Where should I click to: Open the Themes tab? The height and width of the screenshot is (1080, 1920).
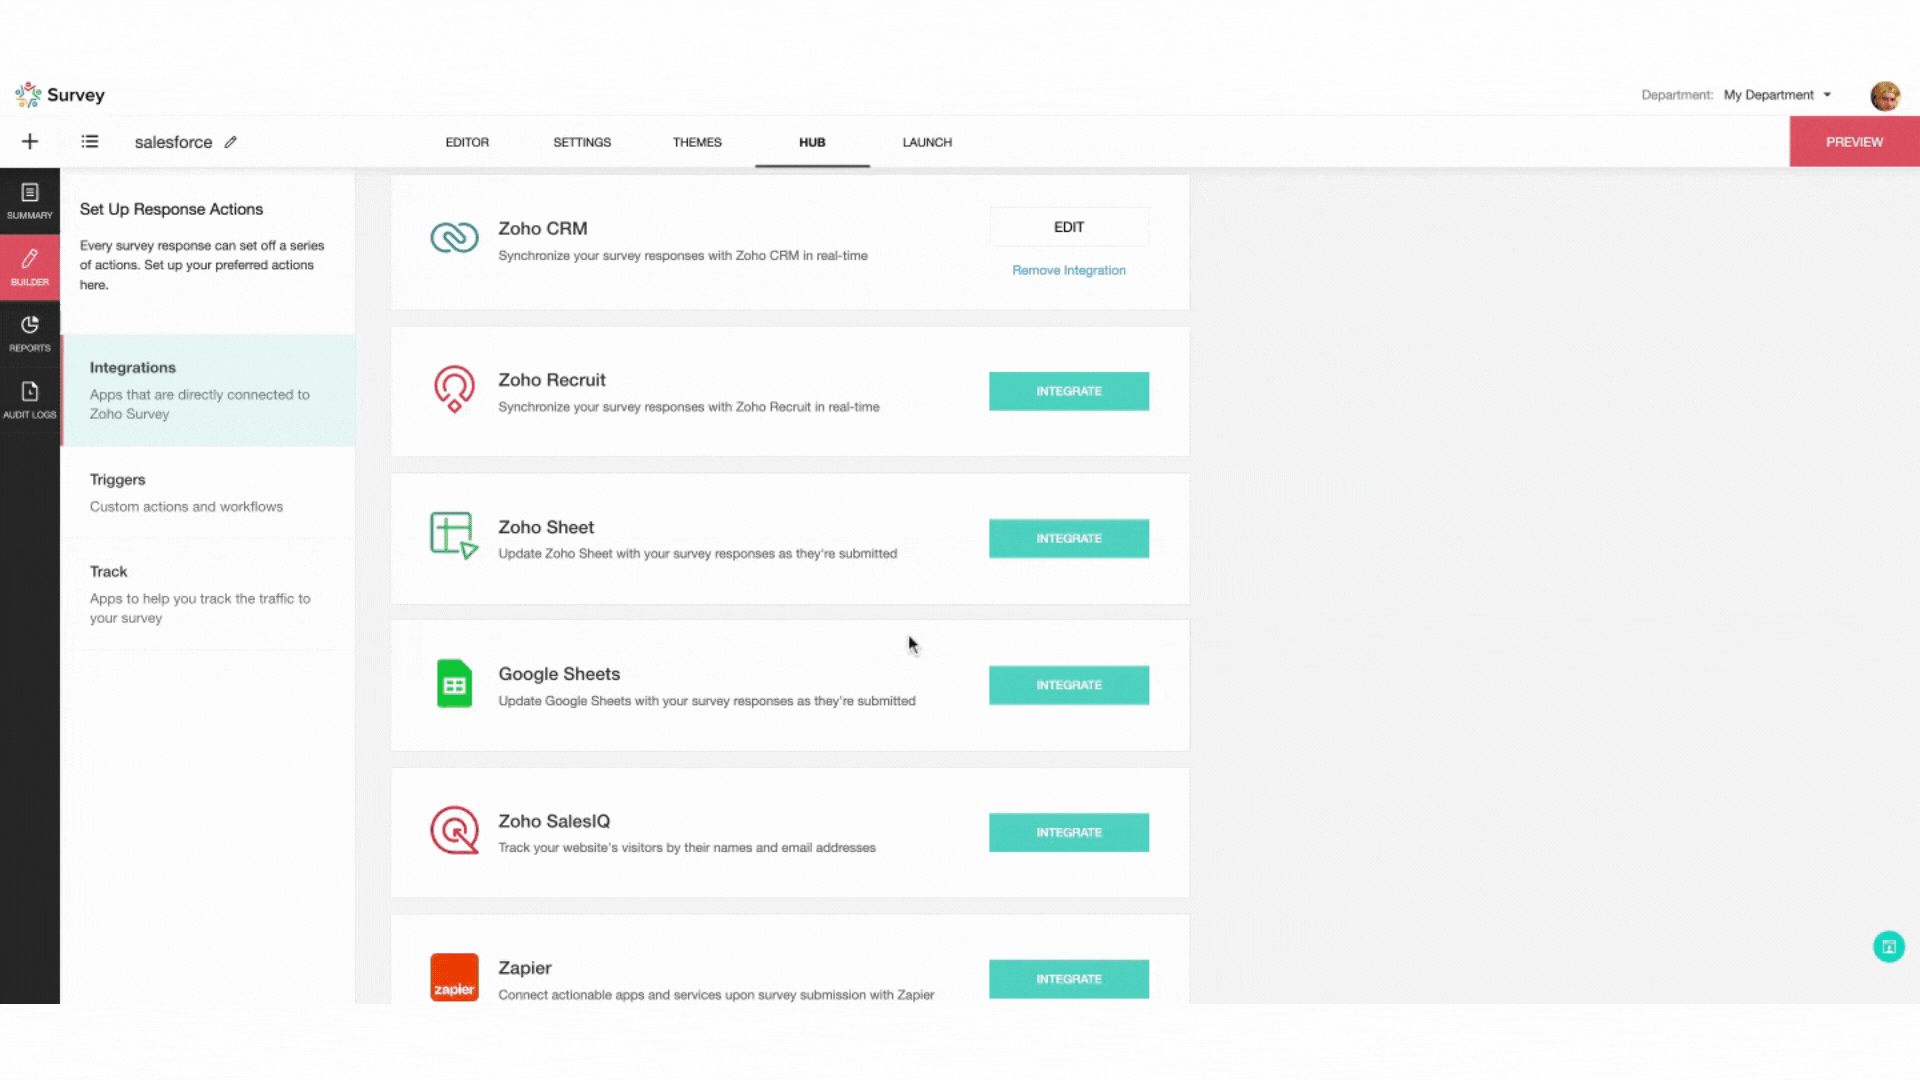pyautogui.click(x=697, y=142)
